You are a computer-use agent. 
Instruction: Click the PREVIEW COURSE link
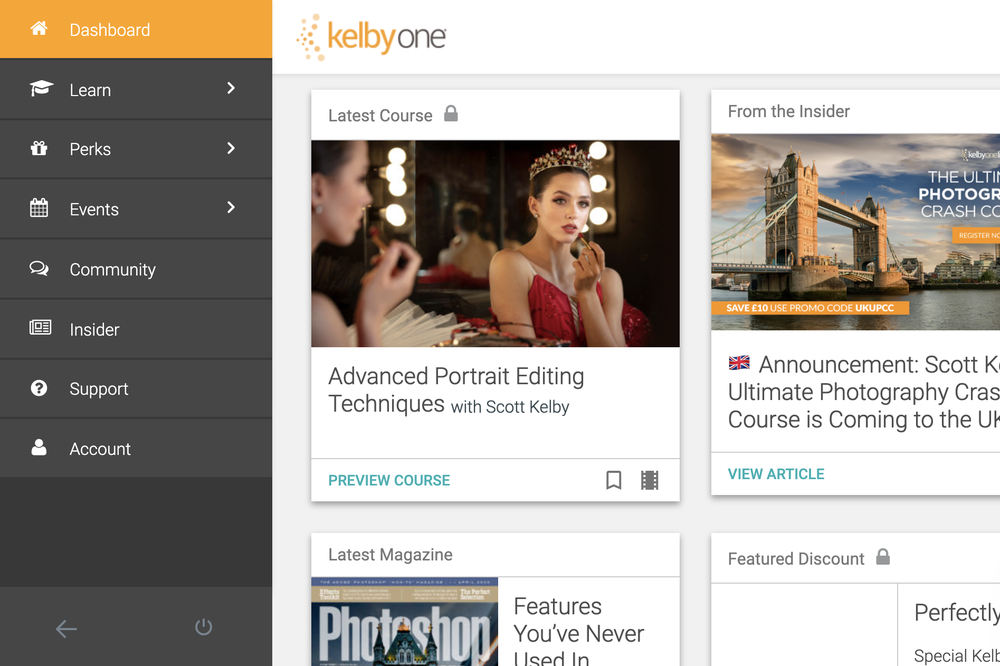point(389,480)
